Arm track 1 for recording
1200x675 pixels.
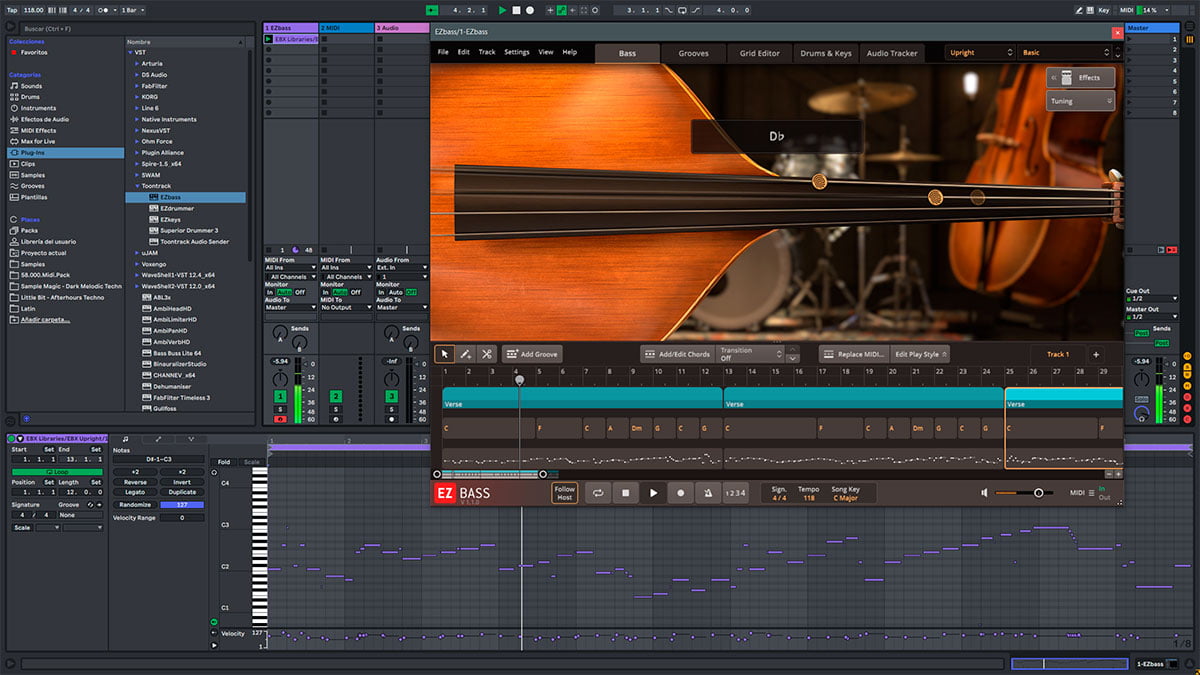click(281, 419)
